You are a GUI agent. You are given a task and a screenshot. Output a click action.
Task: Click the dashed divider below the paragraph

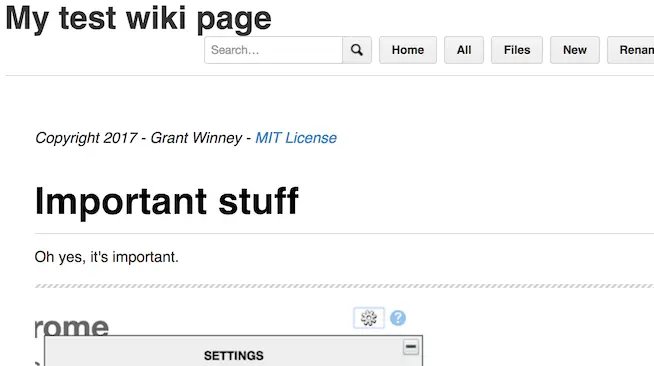click(344, 286)
